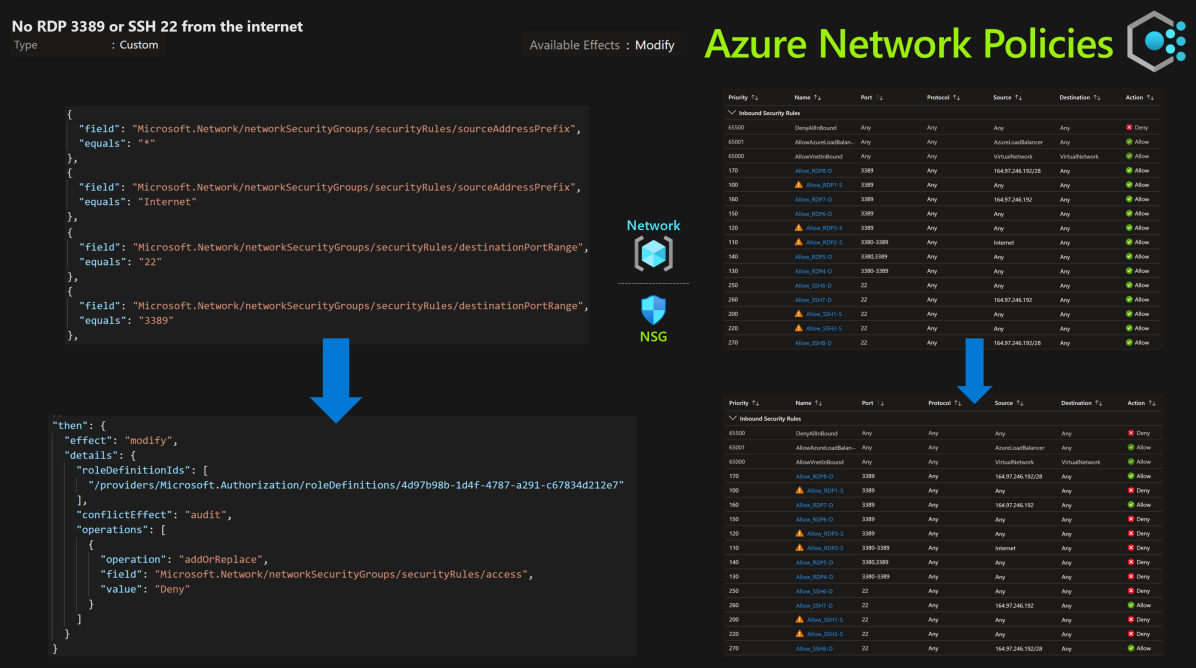Click the Custom type value
1196x668 pixels.
(x=139, y=45)
